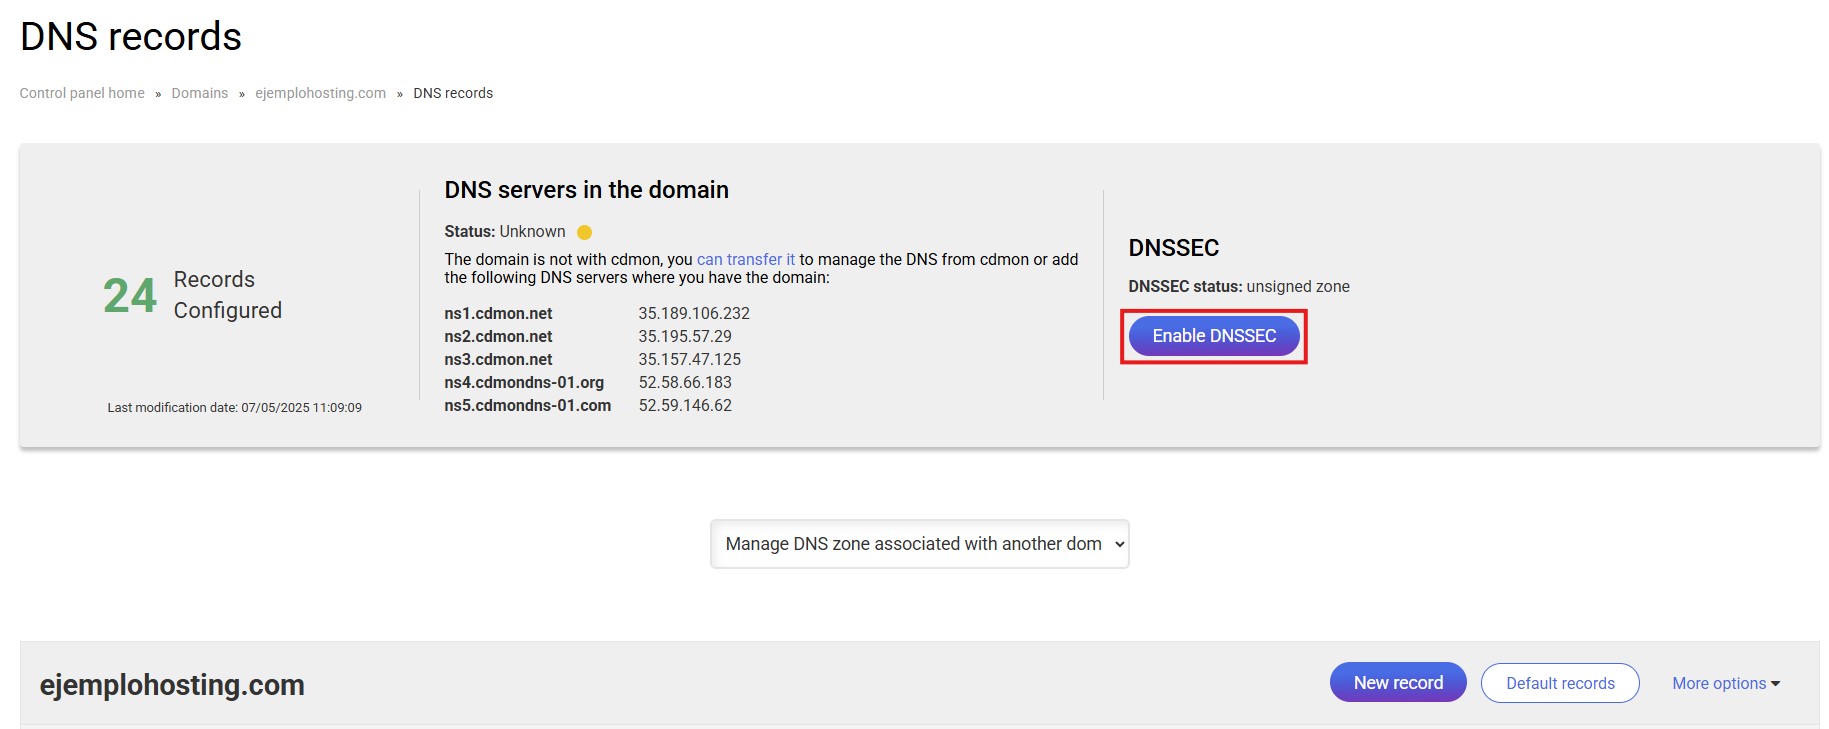Viewport: 1829px width, 729px height.
Task: Click the Last modification date text
Action: tap(234, 408)
